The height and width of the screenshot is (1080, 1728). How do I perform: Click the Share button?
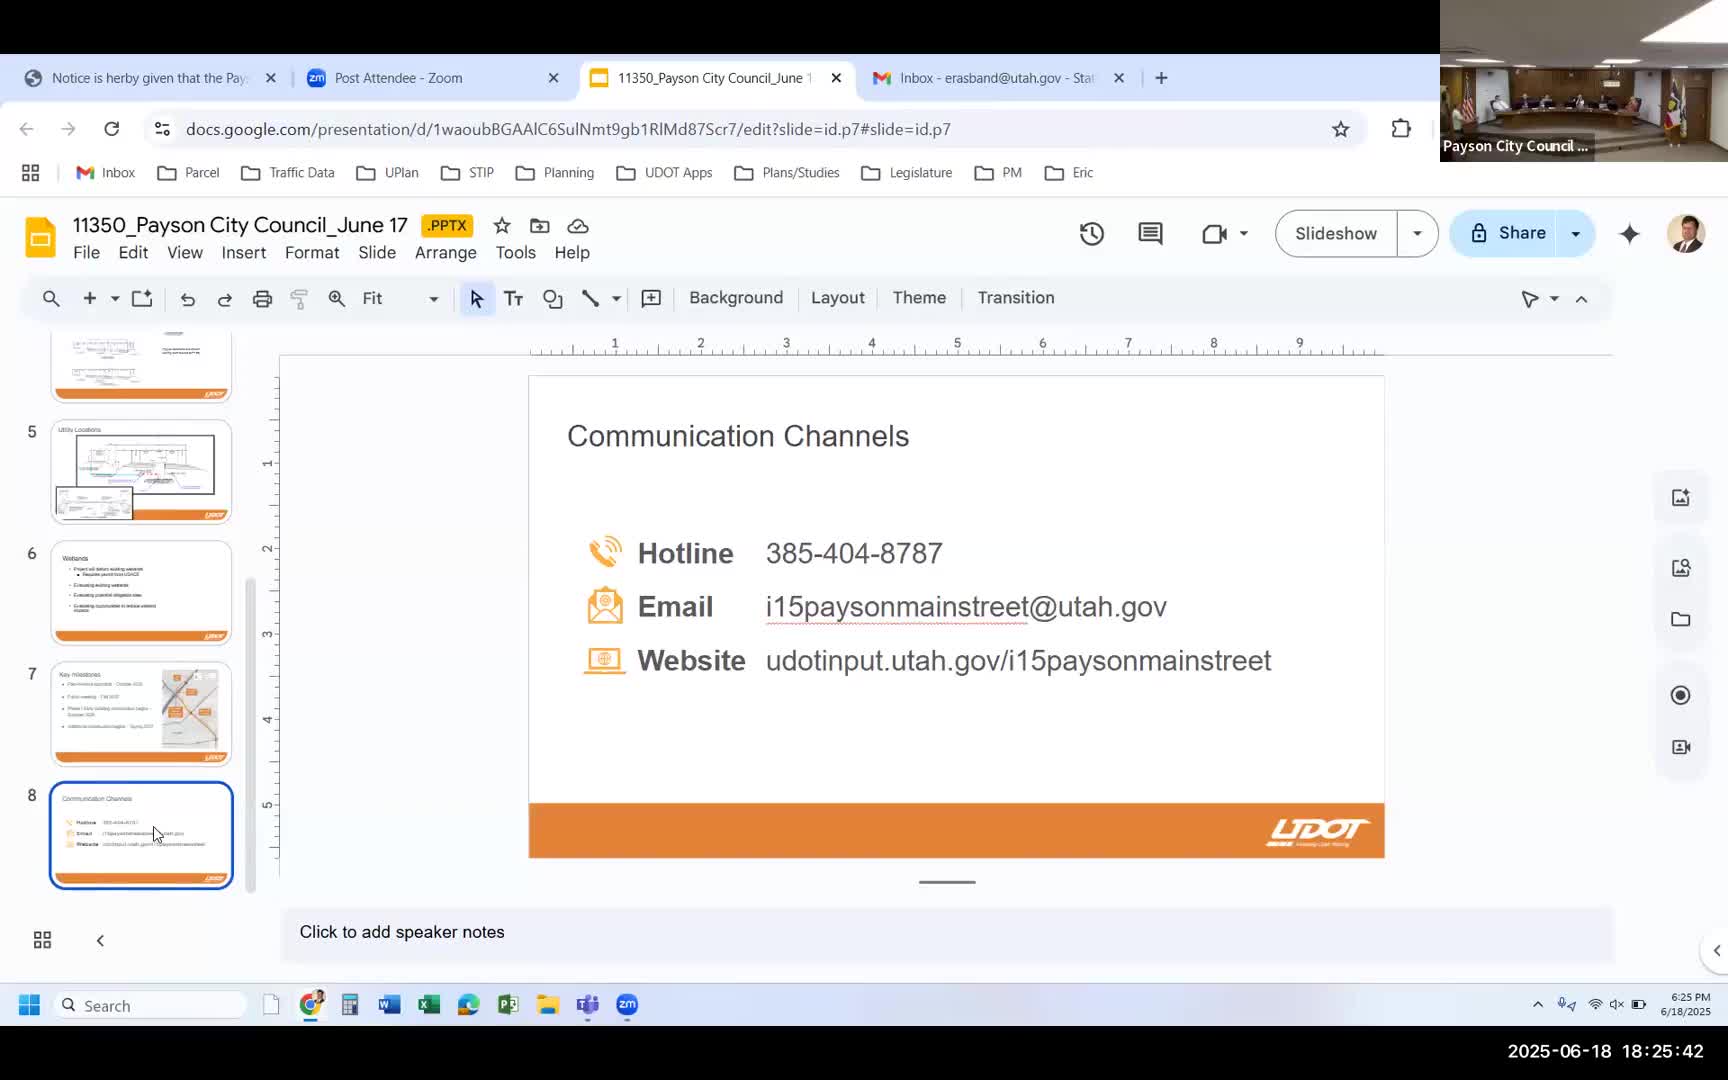click(1508, 233)
